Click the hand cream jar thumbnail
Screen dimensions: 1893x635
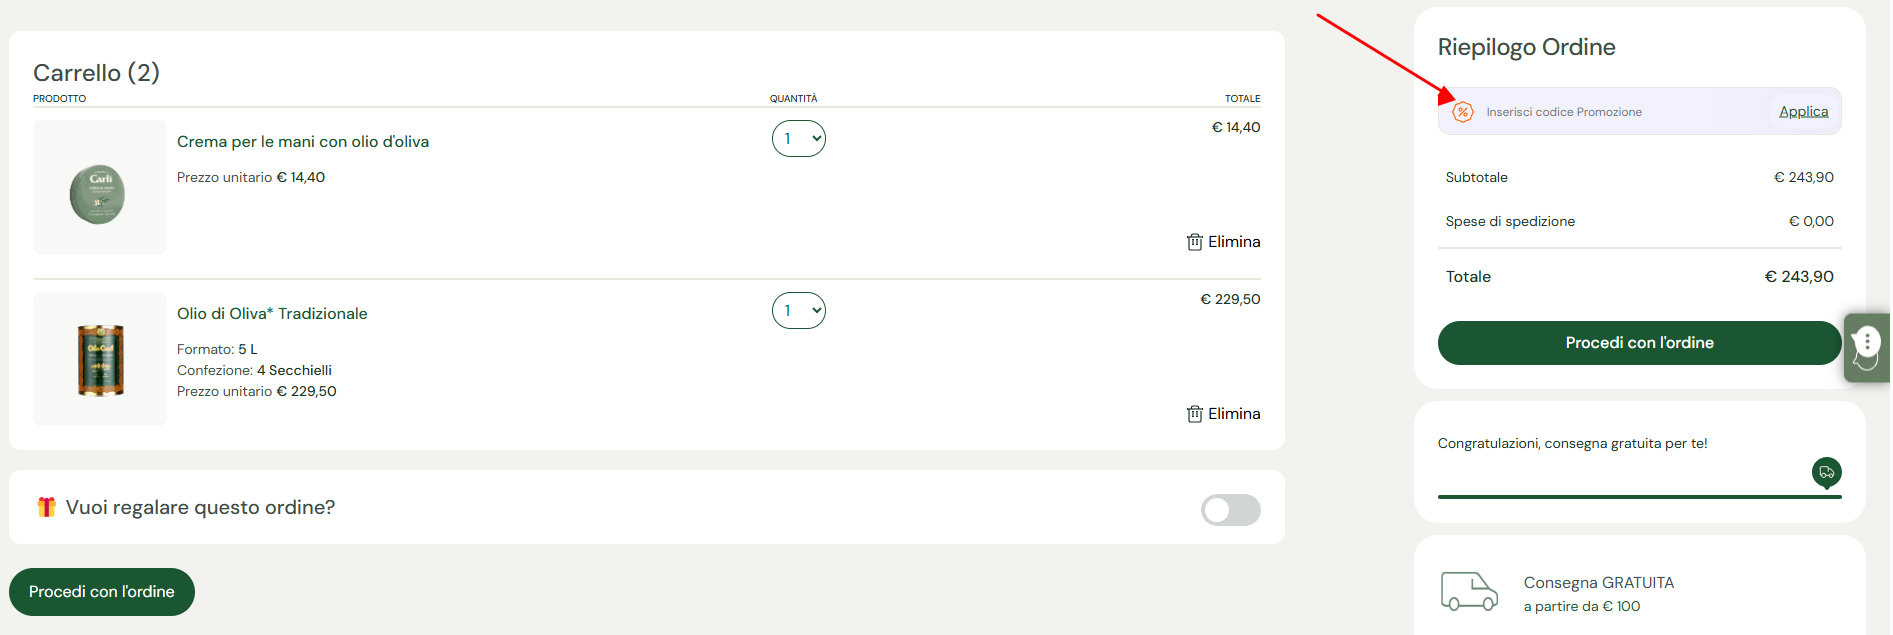pos(99,187)
